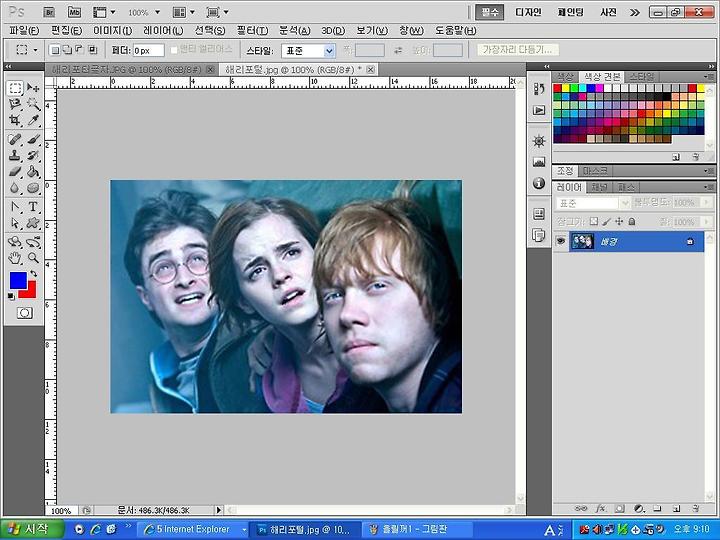Select the Custom Shape tool
720x540 pixels.
coord(33,223)
